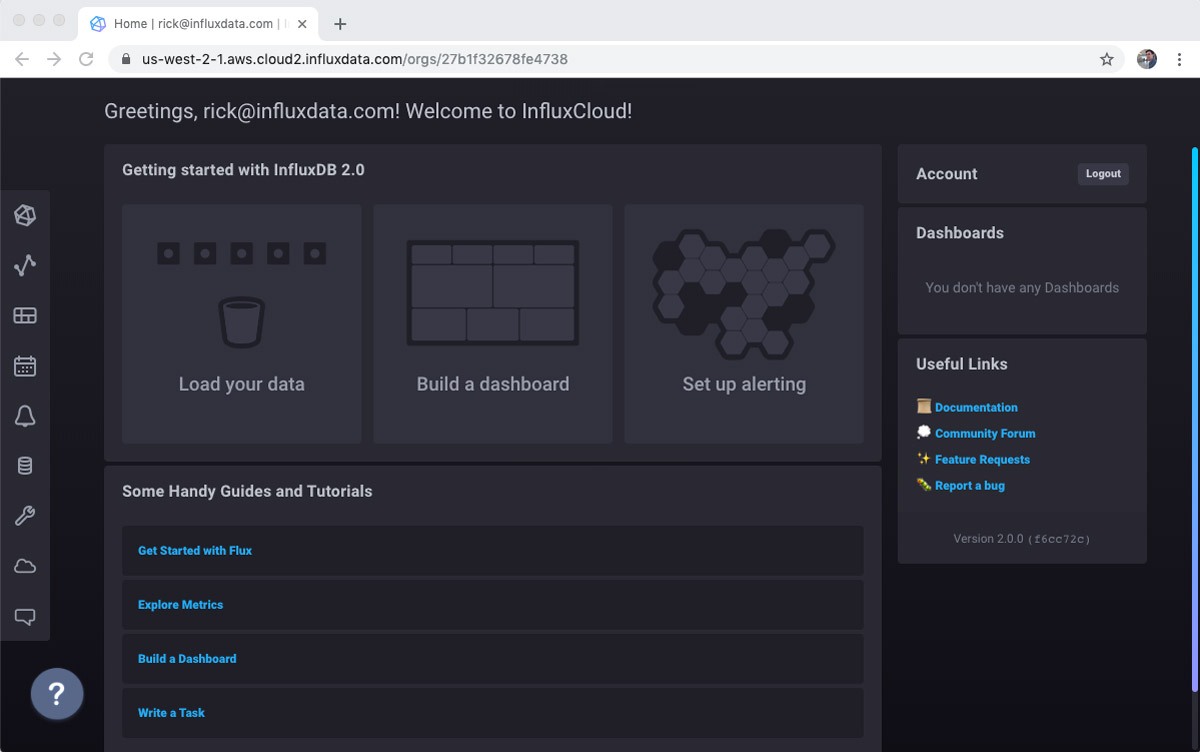Bookmark the page using the star icon
The height and width of the screenshot is (752, 1200).
pos(1107,59)
